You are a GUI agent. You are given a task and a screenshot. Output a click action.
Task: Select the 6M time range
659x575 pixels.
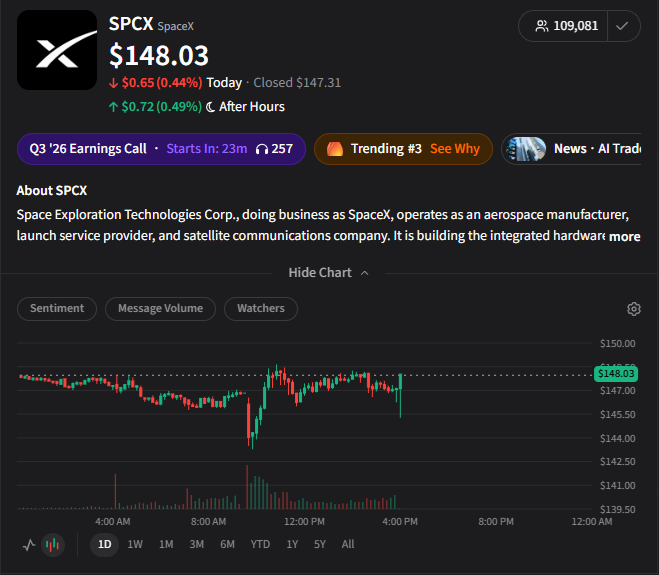pyautogui.click(x=227, y=545)
